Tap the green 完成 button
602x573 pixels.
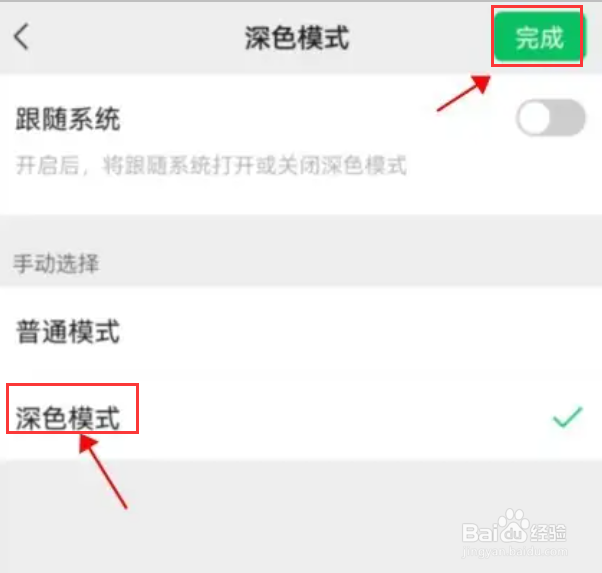click(x=538, y=37)
